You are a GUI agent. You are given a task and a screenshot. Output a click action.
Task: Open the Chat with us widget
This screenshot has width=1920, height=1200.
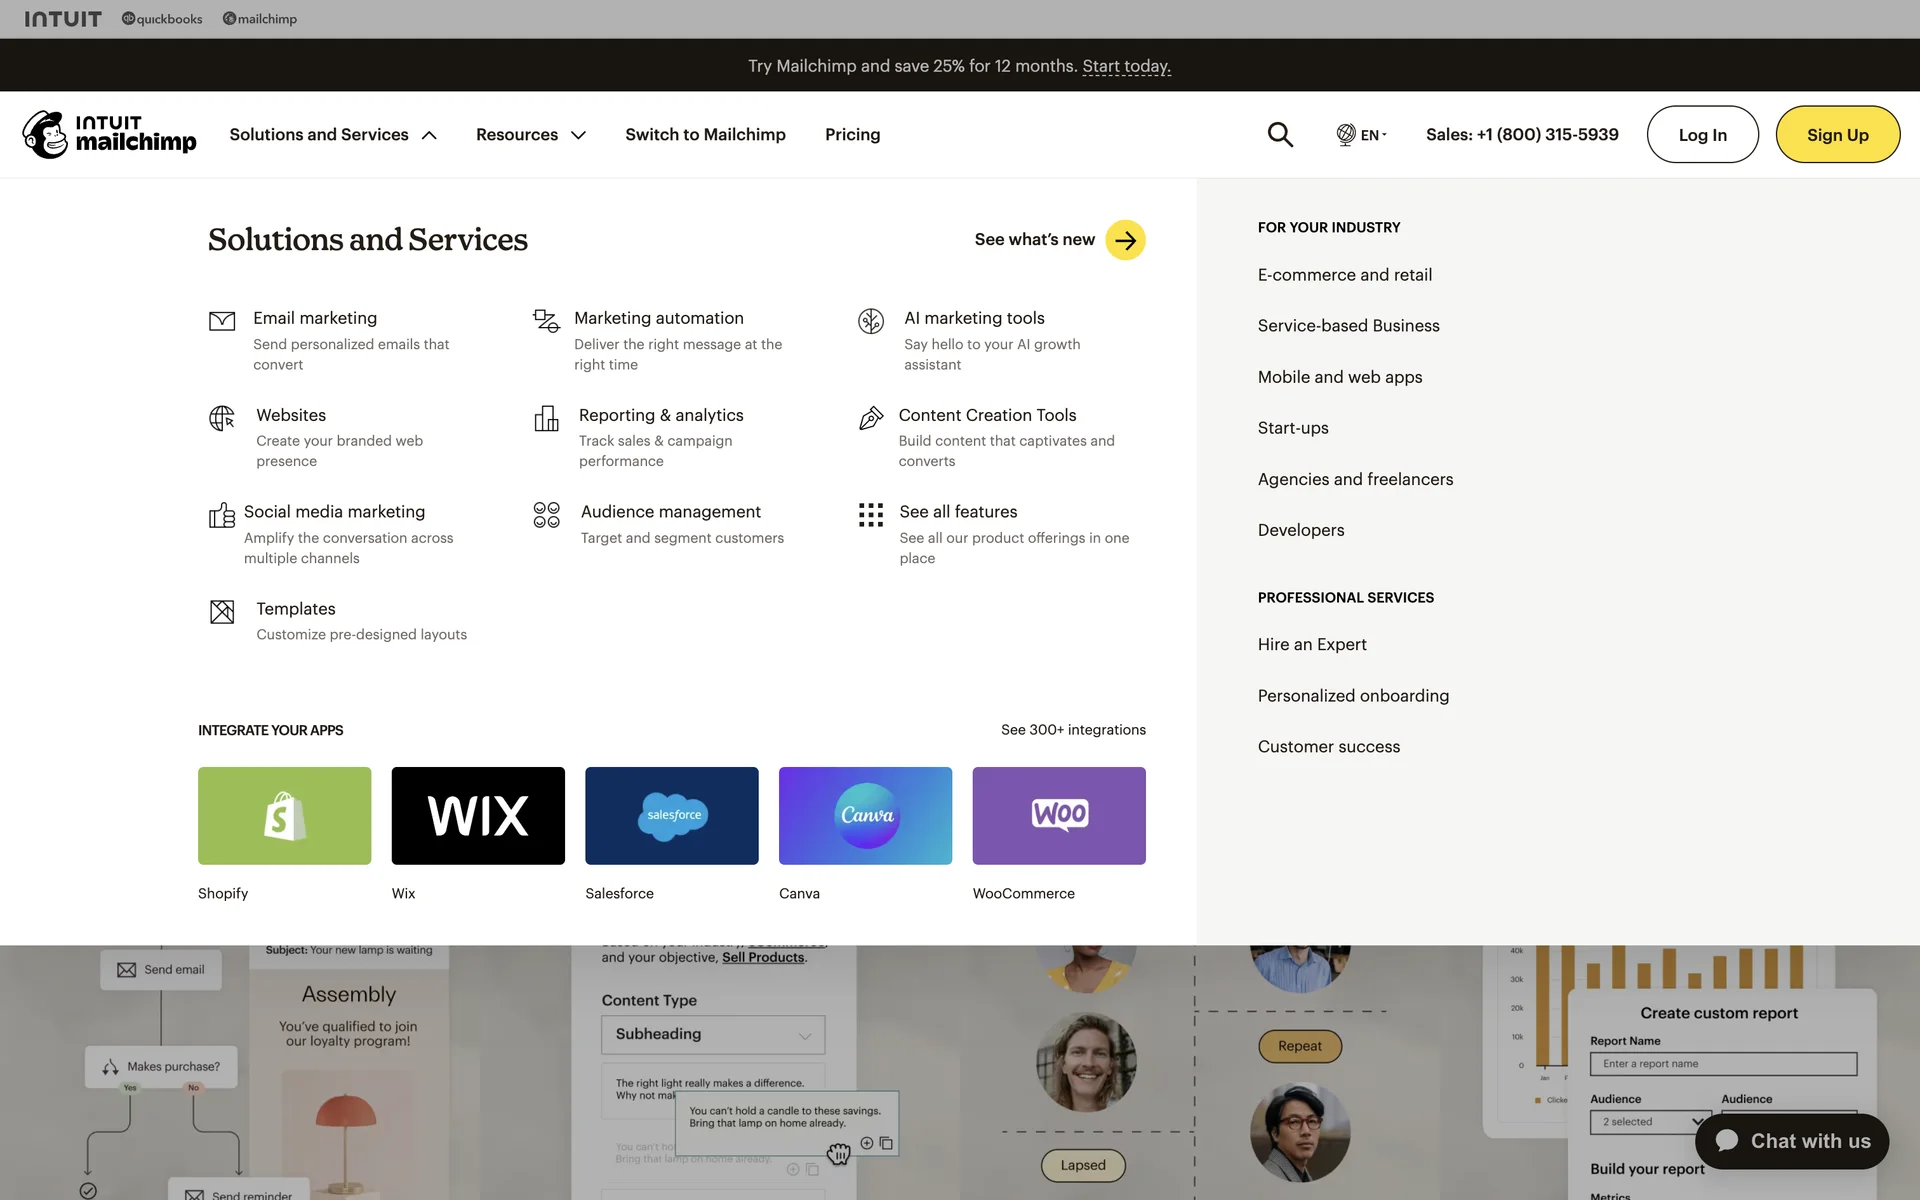[x=1792, y=1141]
